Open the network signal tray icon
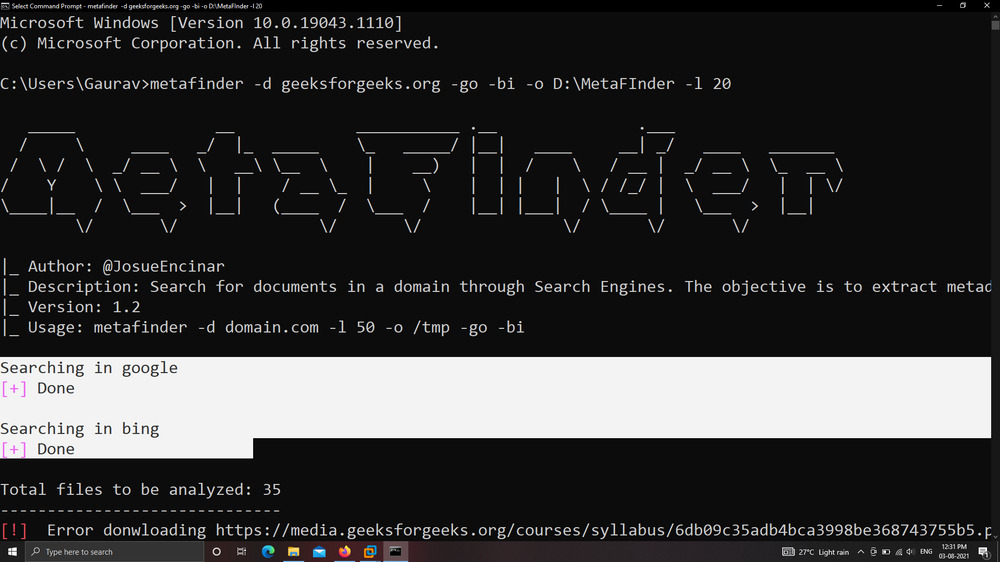Image resolution: width=1000 pixels, height=562 pixels. click(x=899, y=552)
